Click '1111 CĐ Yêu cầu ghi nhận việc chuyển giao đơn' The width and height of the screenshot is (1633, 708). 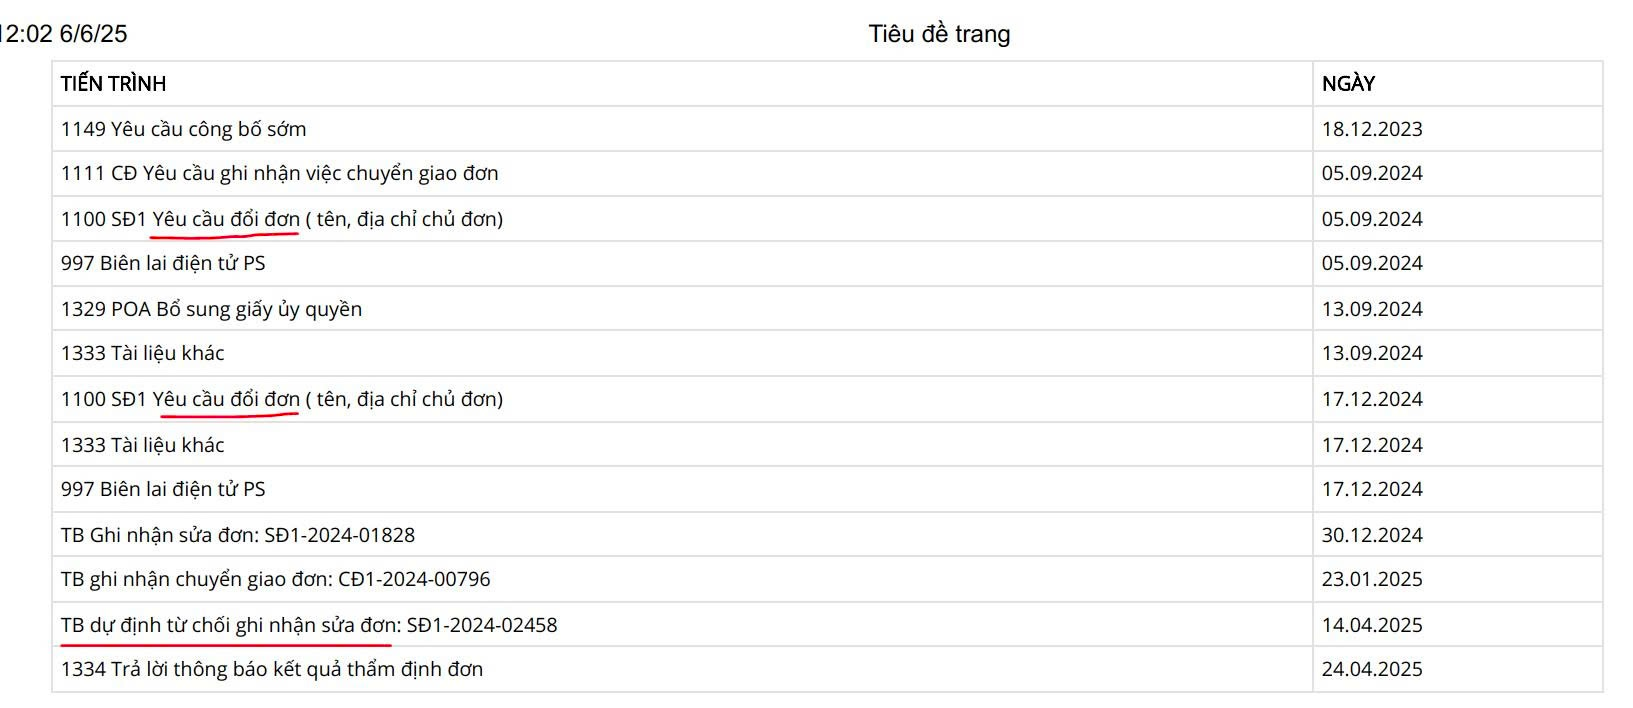279,173
